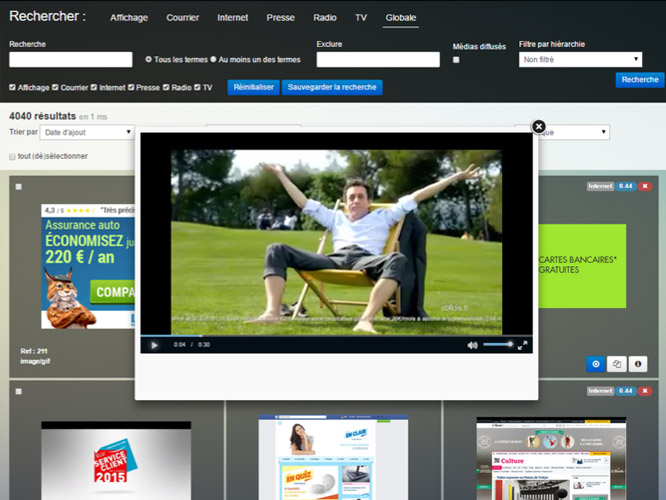Image resolution: width=666 pixels, height=500 pixels.
Task: Click the Internet badge on the Culture card
Action: click(600, 391)
